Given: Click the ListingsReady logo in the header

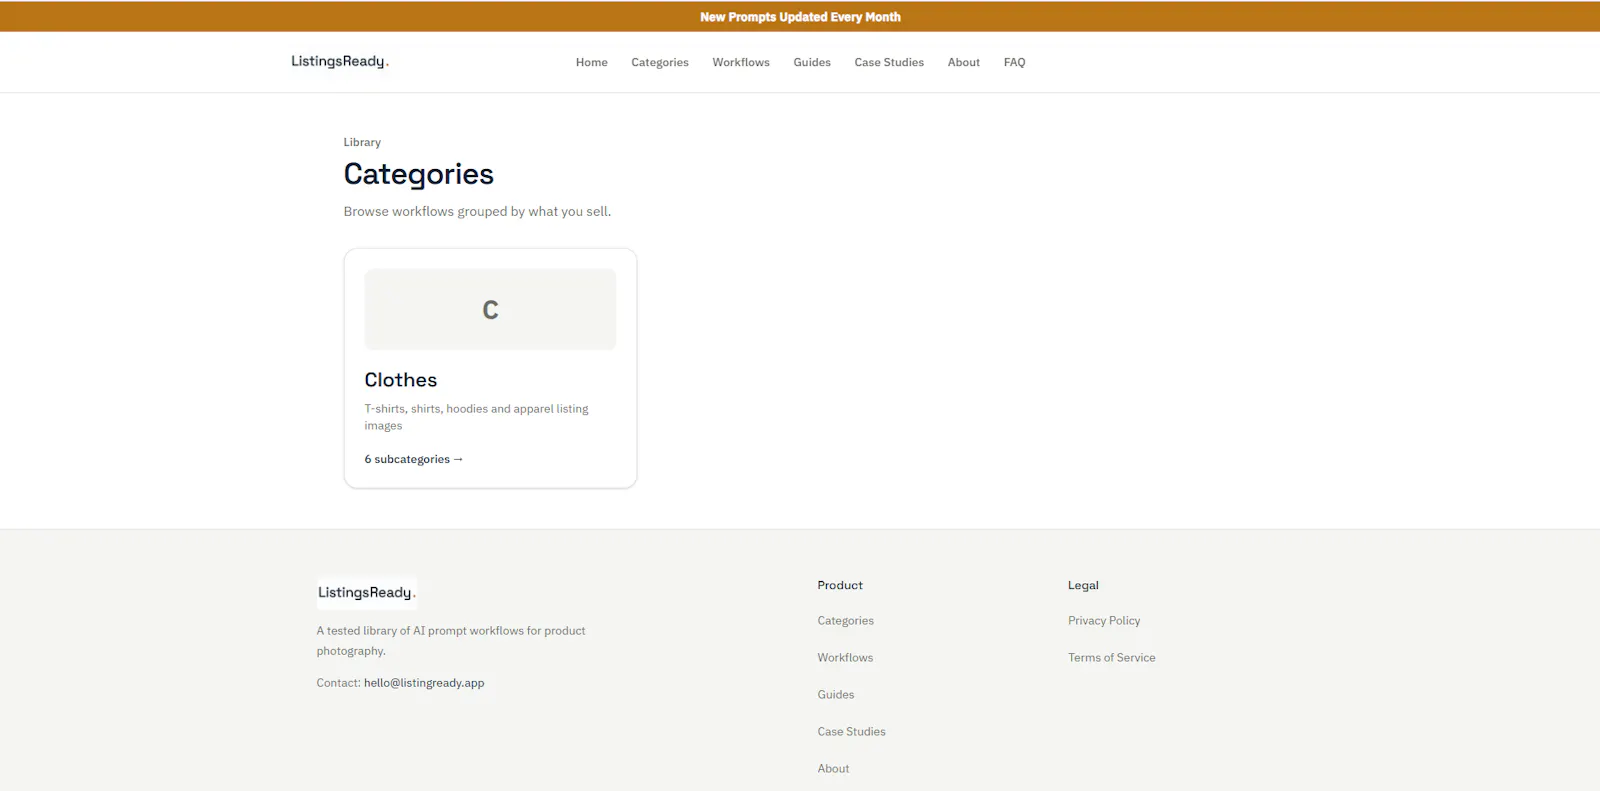Looking at the screenshot, I should (340, 62).
